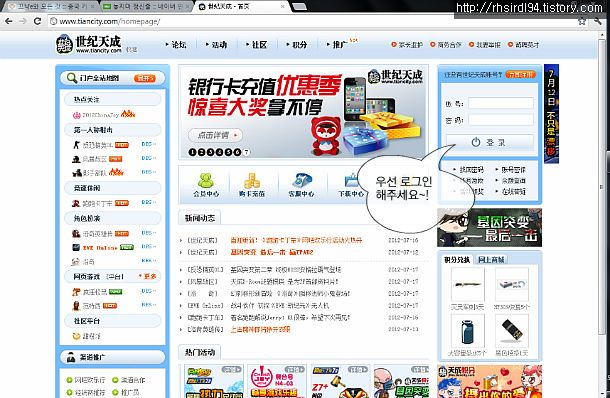Go back with the browser back arrow
The image size is (610, 398).
pyautogui.click(x=9, y=21)
